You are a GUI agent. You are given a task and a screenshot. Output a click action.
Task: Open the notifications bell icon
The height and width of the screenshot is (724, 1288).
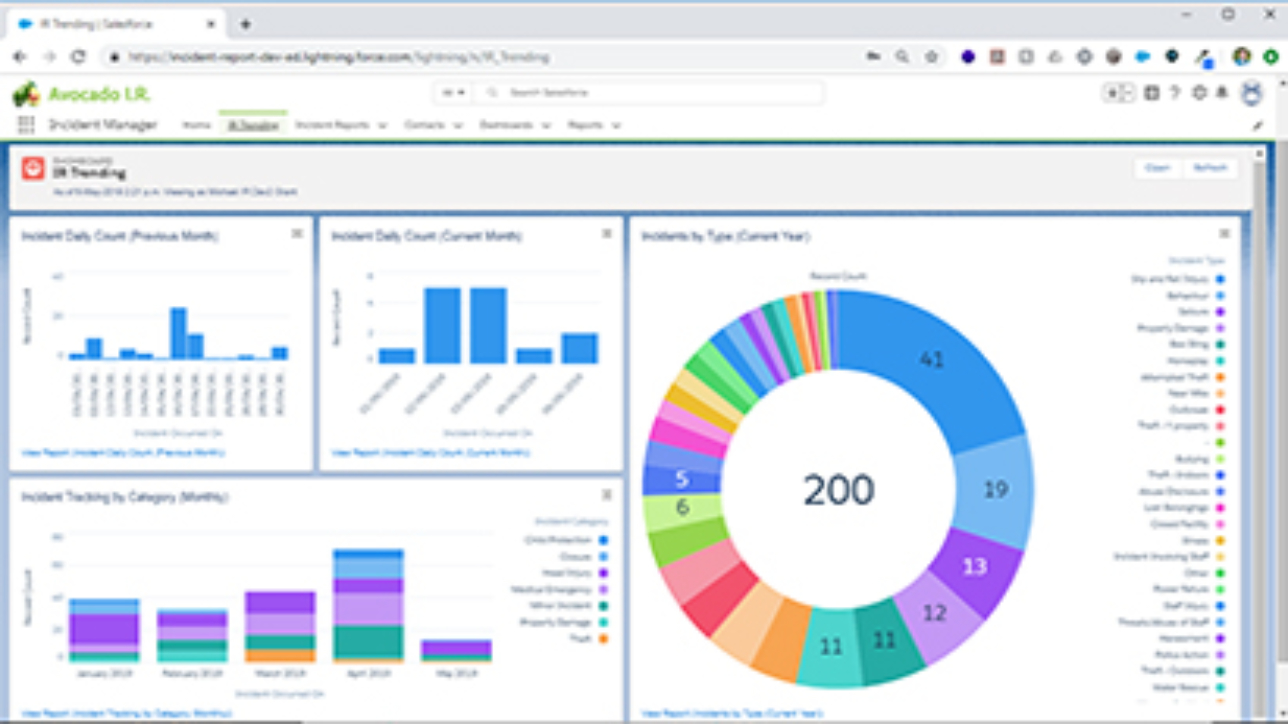(1221, 93)
